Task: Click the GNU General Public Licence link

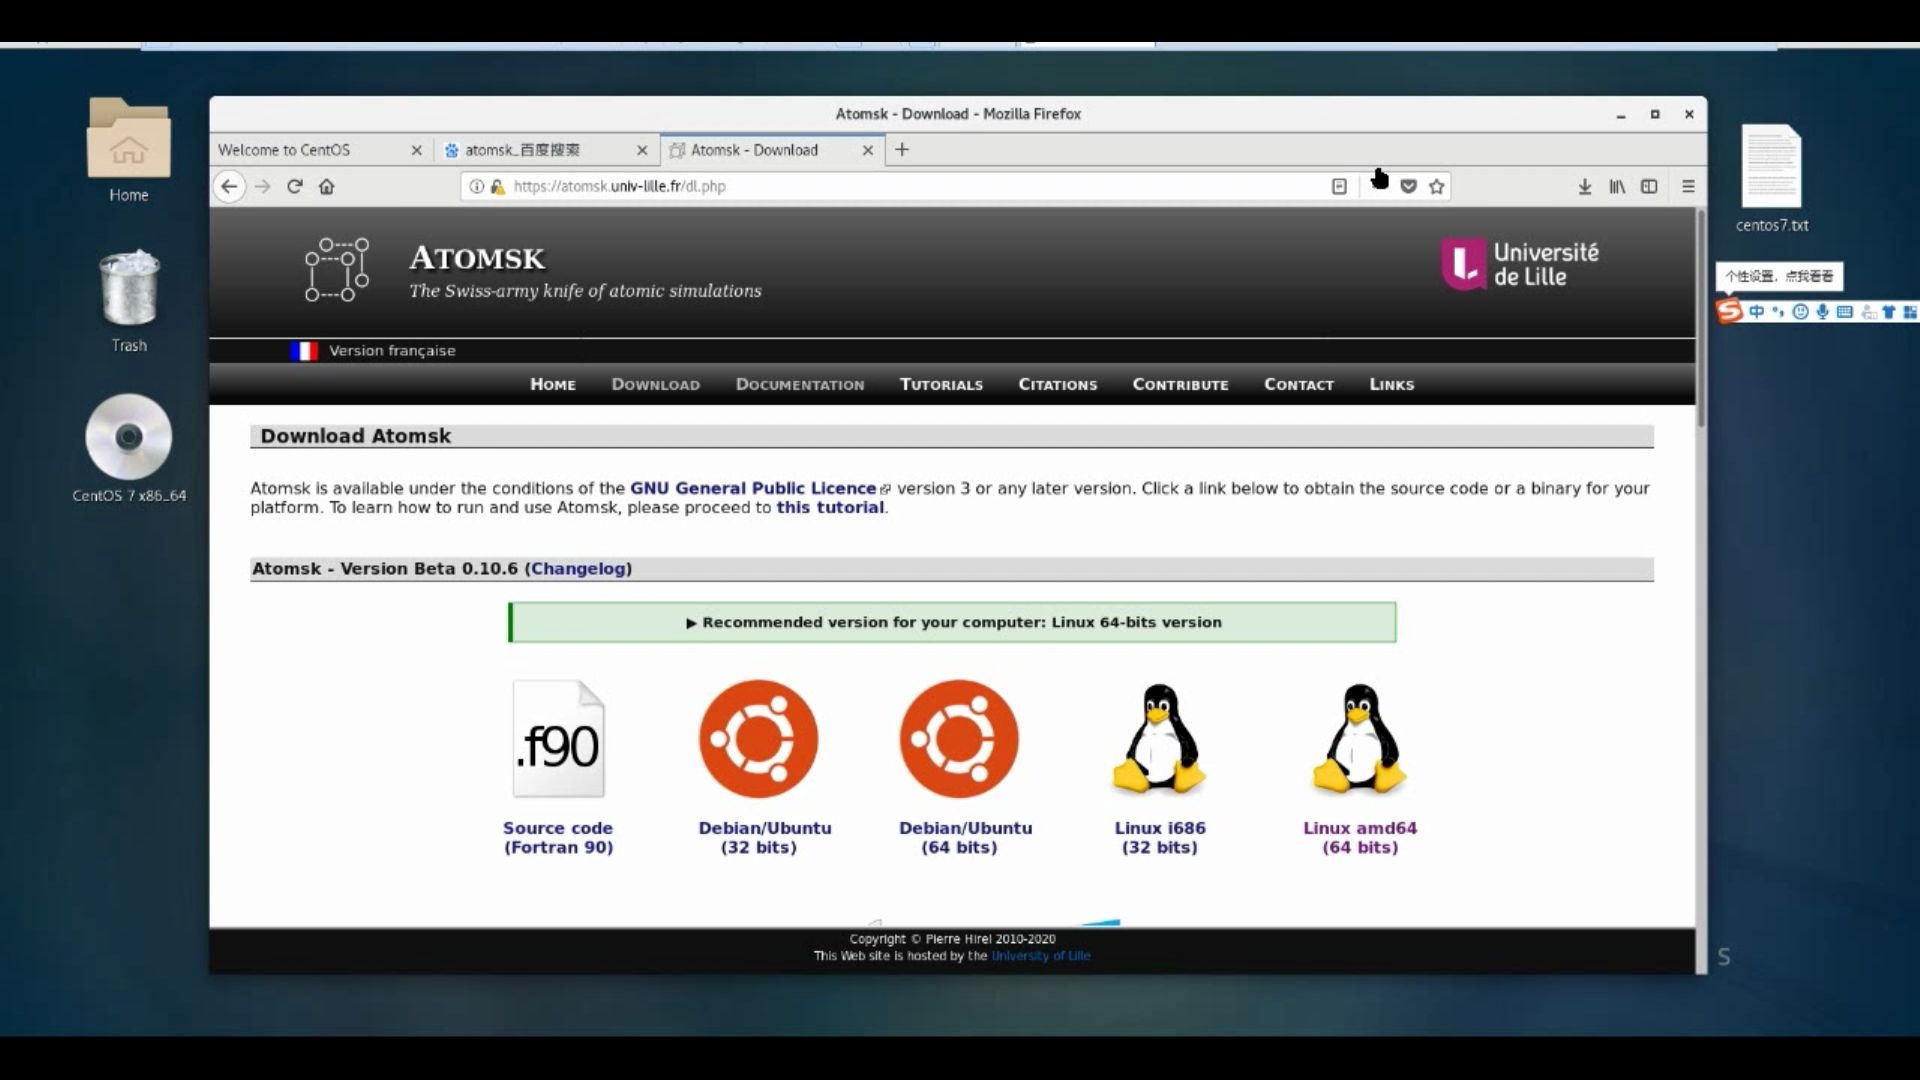Action: 752,488
